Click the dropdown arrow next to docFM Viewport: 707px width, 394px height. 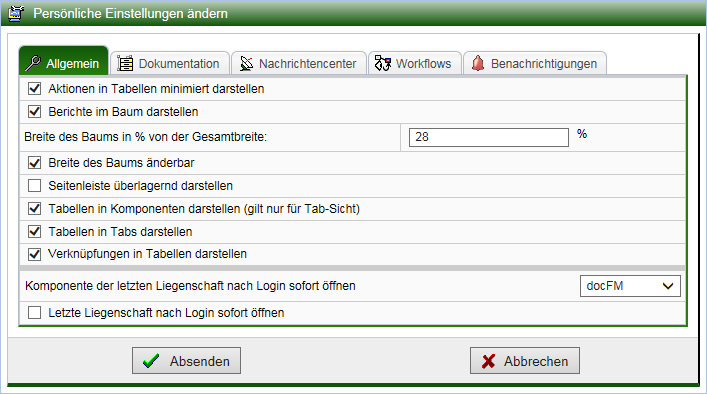point(668,286)
